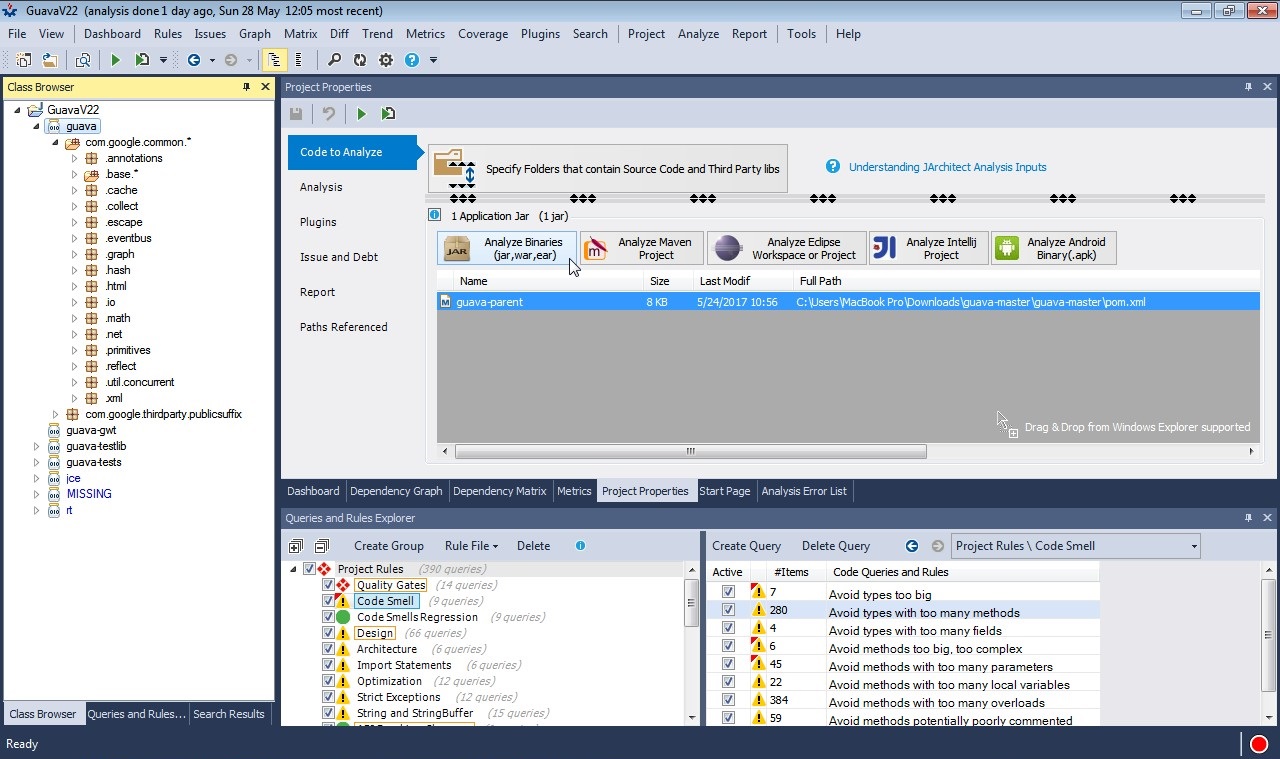Viewport: 1280px width, 759px height.
Task: Switch to the Dependency Graph tab
Action: pos(396,491)
